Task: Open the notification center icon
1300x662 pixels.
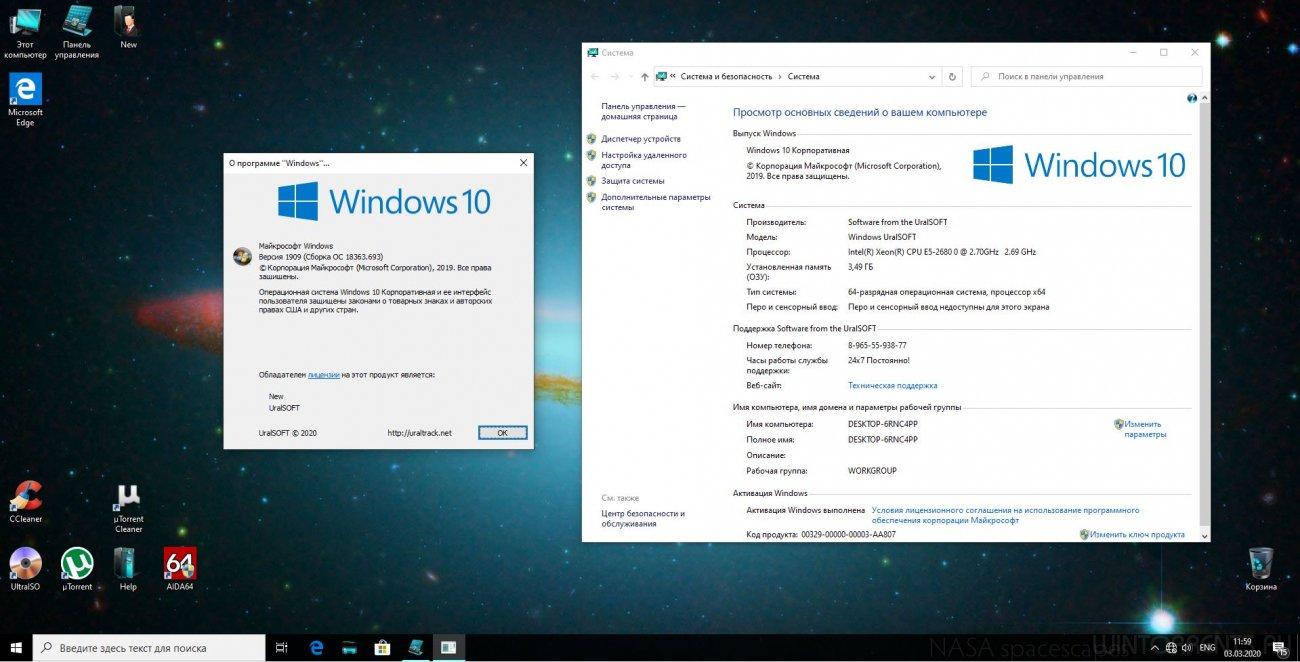Action: (1280, 648)
